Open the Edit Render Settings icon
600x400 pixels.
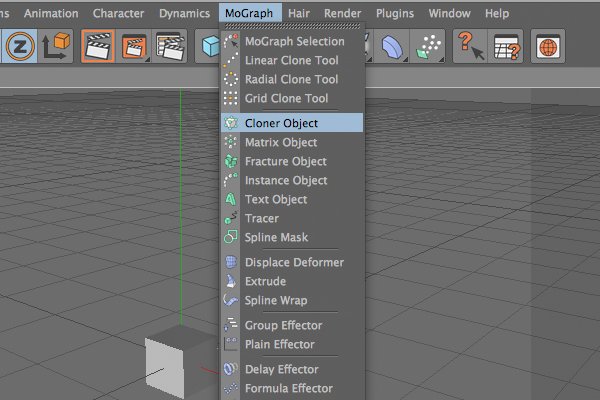pyautogui.click(x=170, y=46)
